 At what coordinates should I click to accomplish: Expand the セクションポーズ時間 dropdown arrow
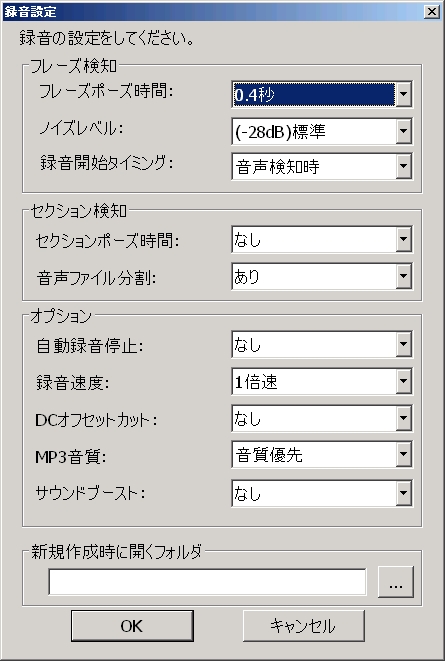click(403, 239)
